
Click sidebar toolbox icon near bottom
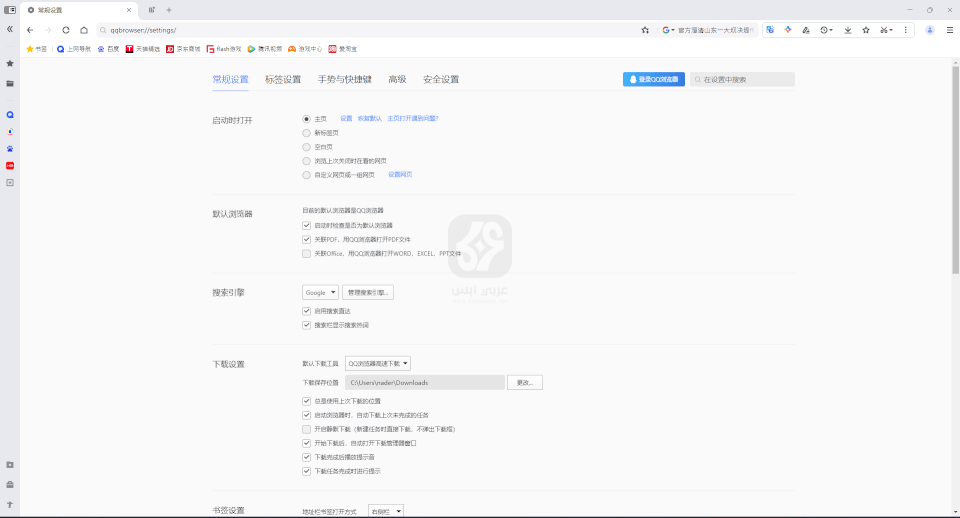point(10,484)
